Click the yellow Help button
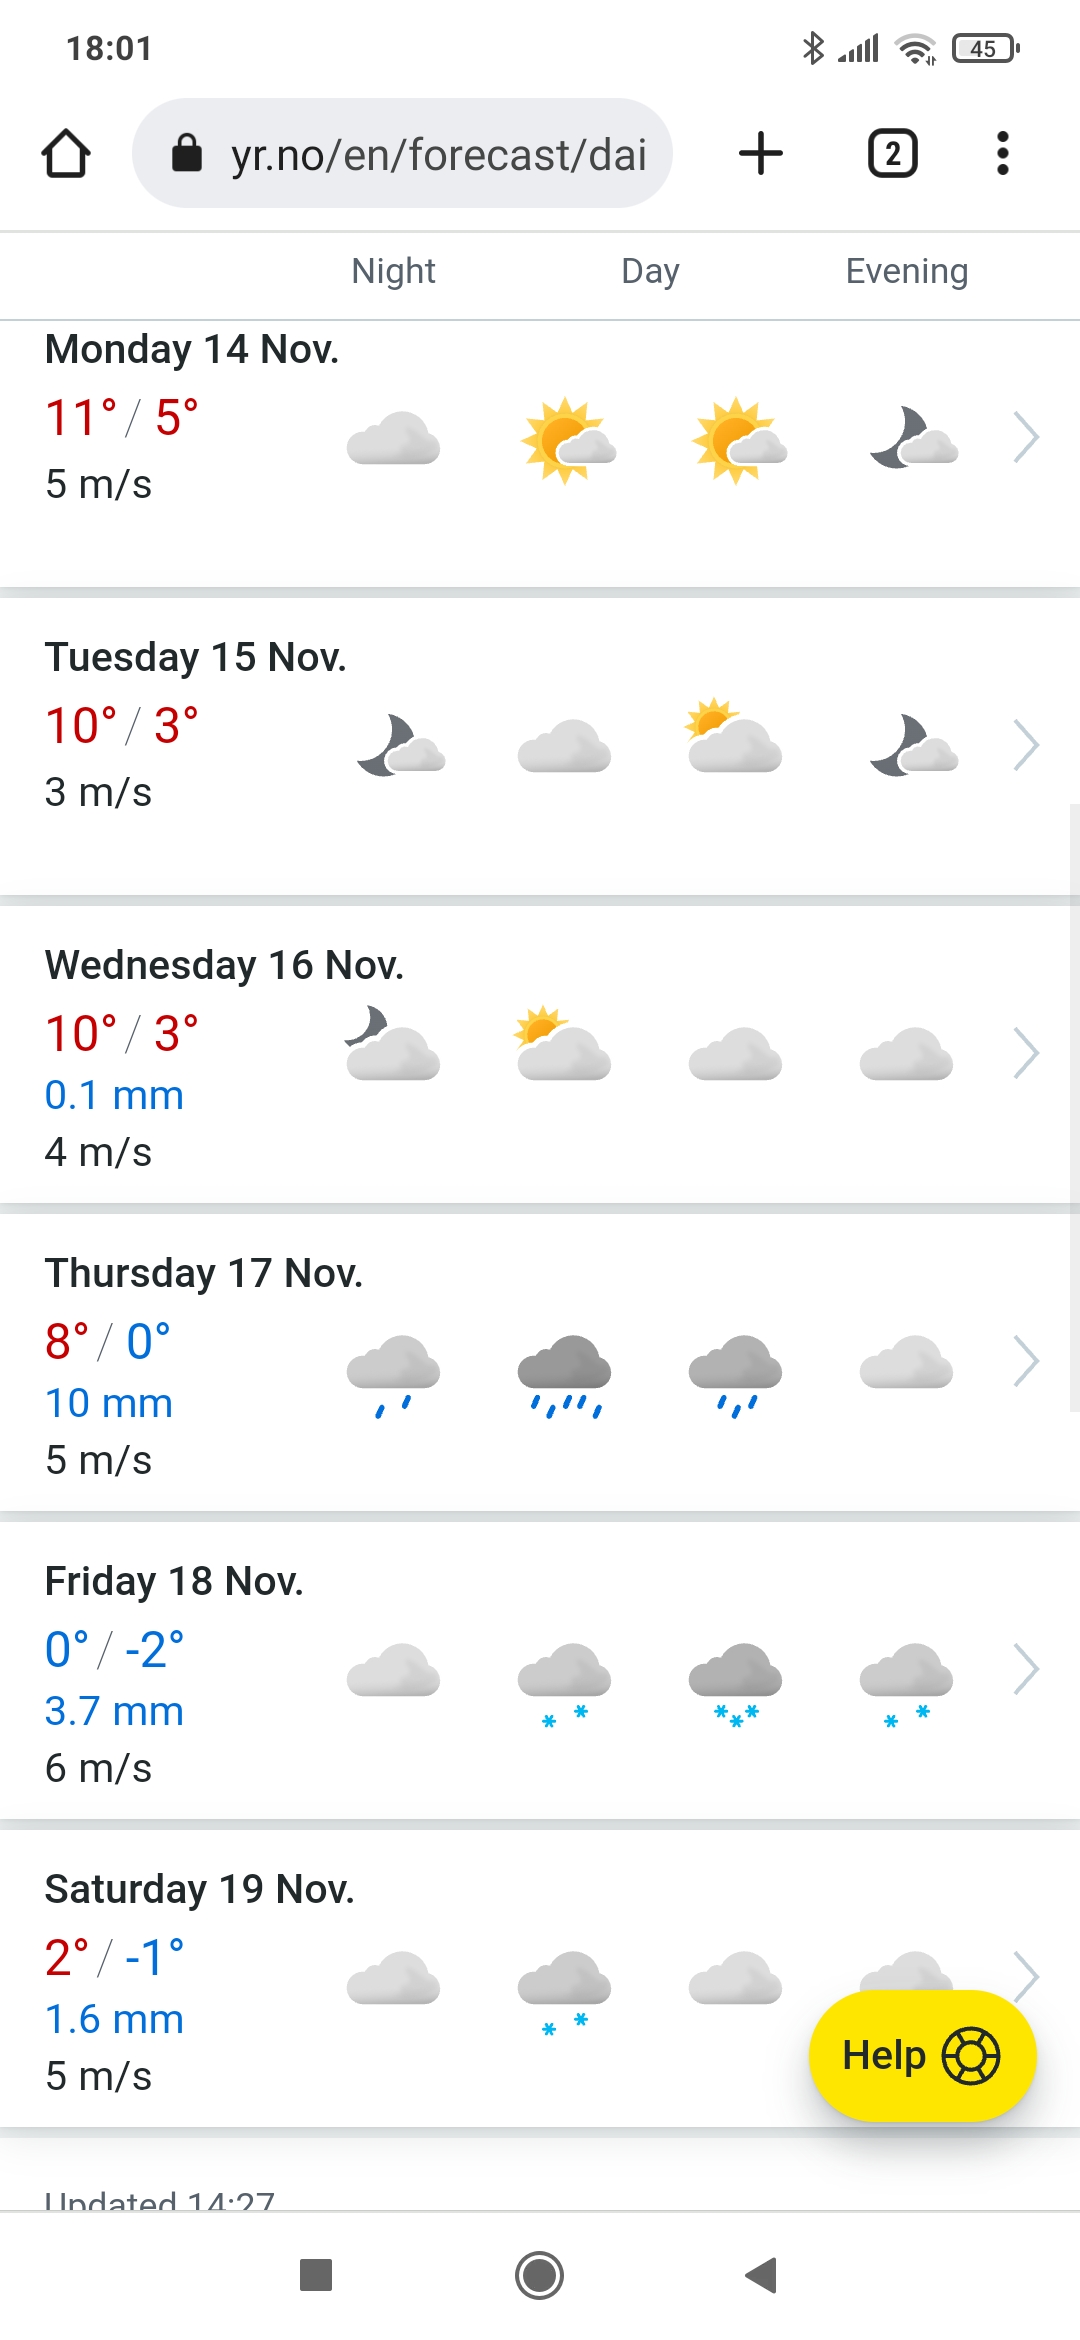 point(921,2056)
